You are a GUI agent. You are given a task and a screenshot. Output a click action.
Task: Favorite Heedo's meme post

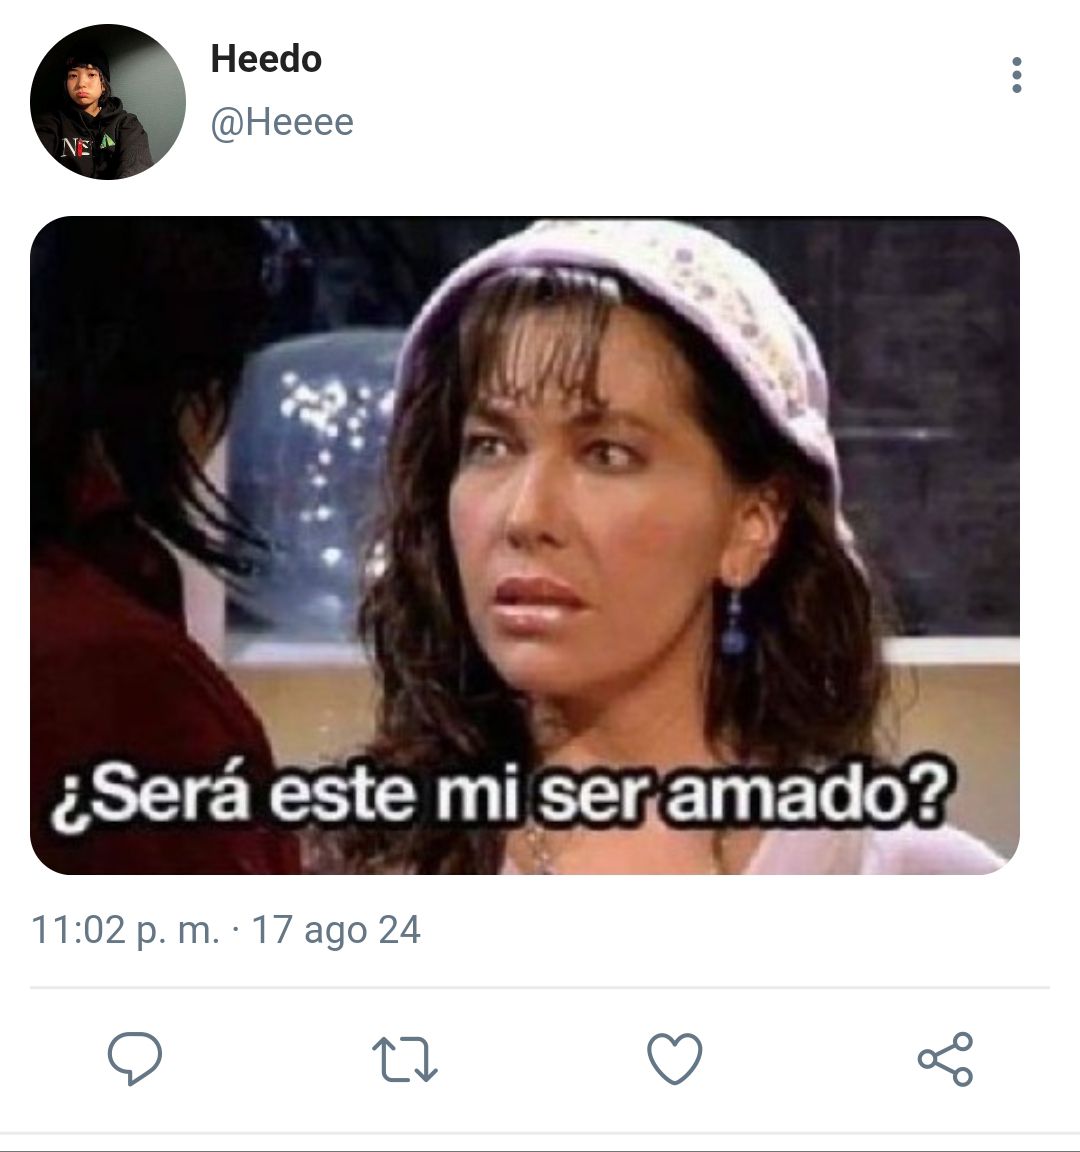pyautogui.click(x=674, y=1058)
